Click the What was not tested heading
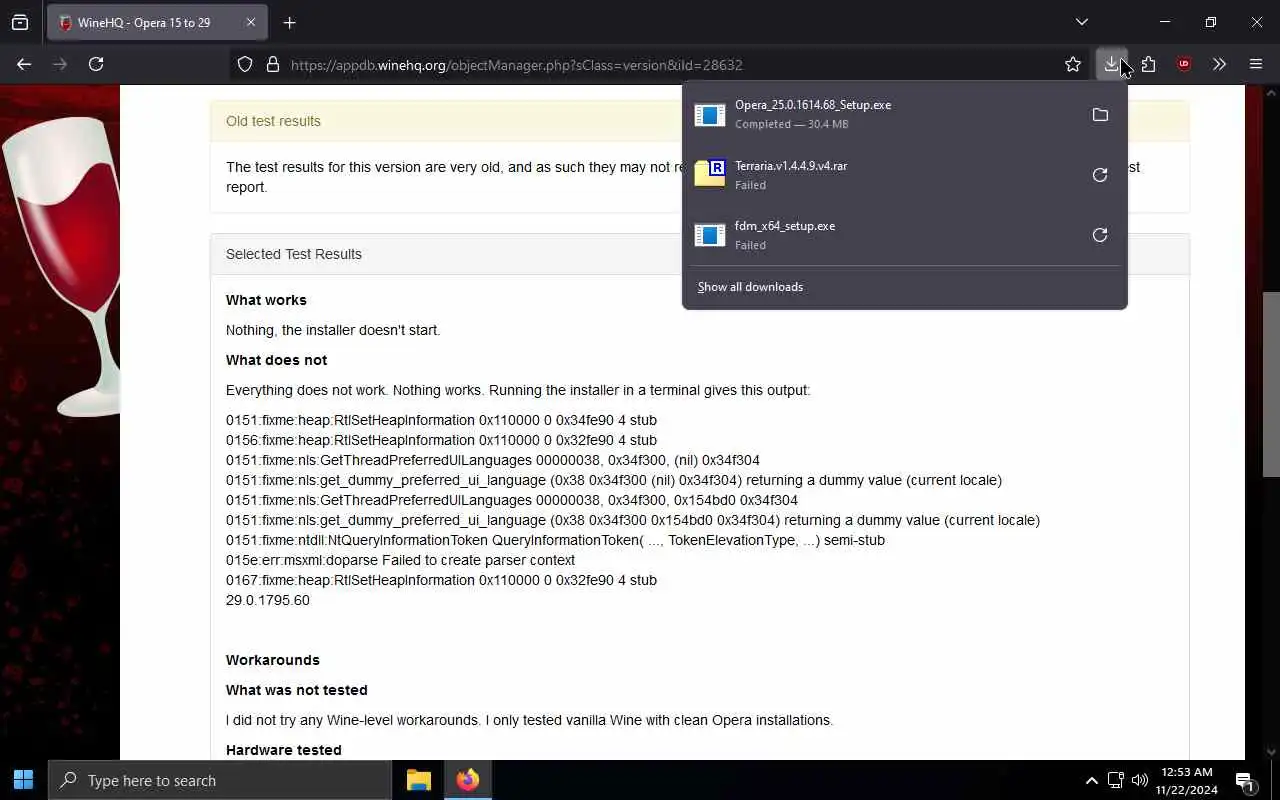Viewport: 1280px width, 800px height. click(x=297, y=690)
